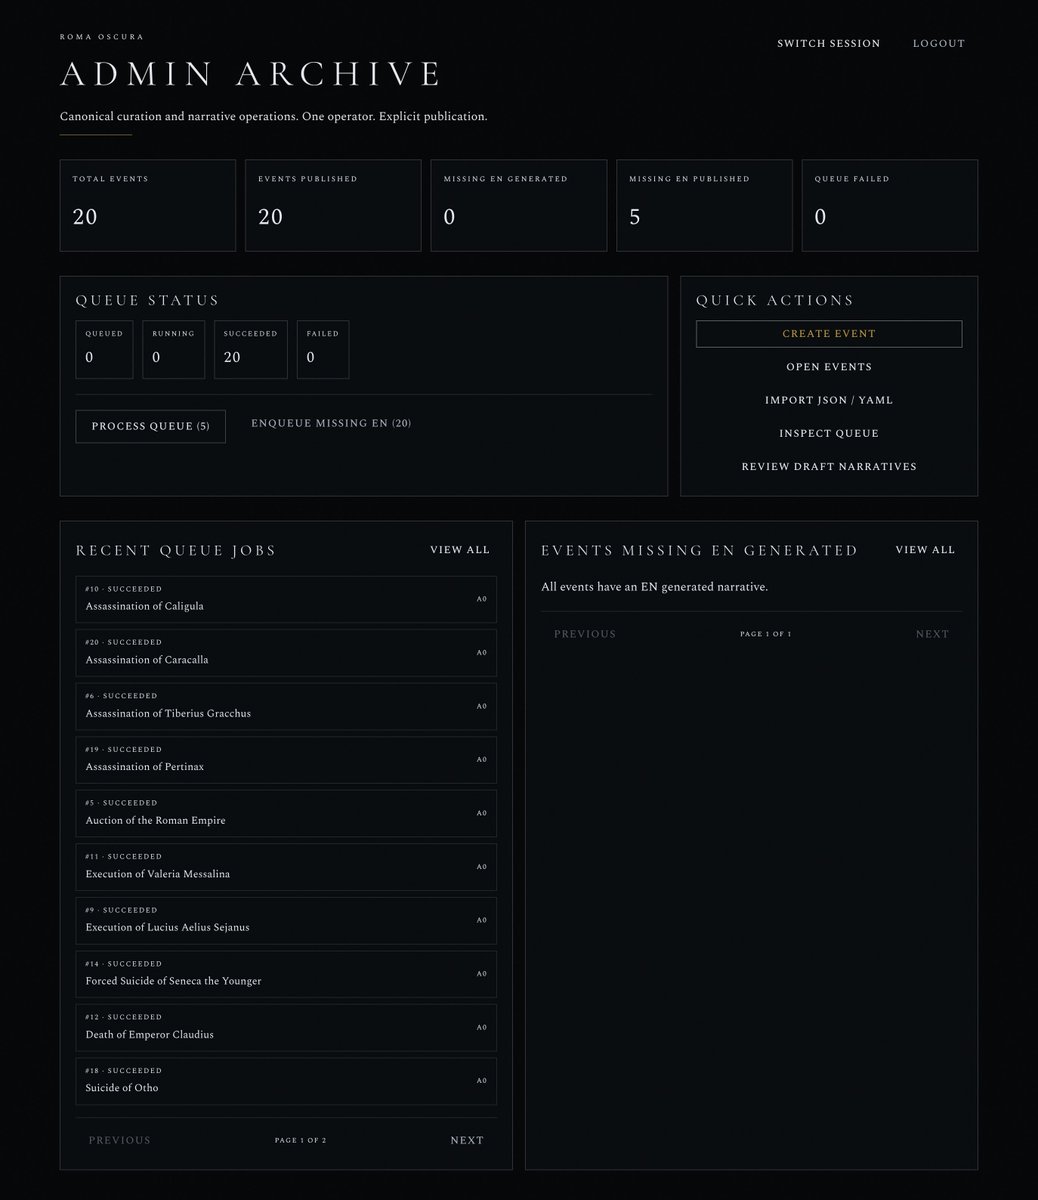Click the Queue Failed stat card

pyautogui.click(x=890, y=205)
